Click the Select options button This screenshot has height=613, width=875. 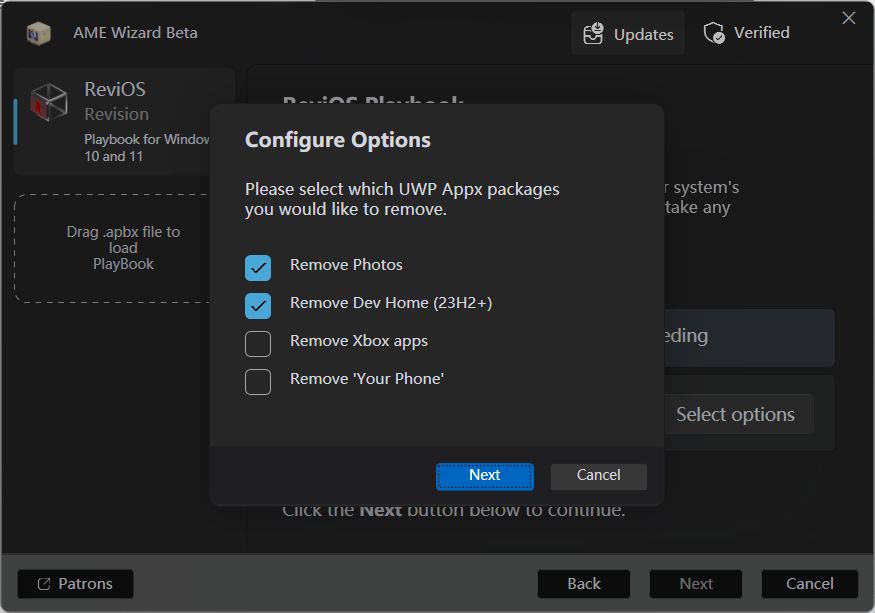click(x=735, y=414)
